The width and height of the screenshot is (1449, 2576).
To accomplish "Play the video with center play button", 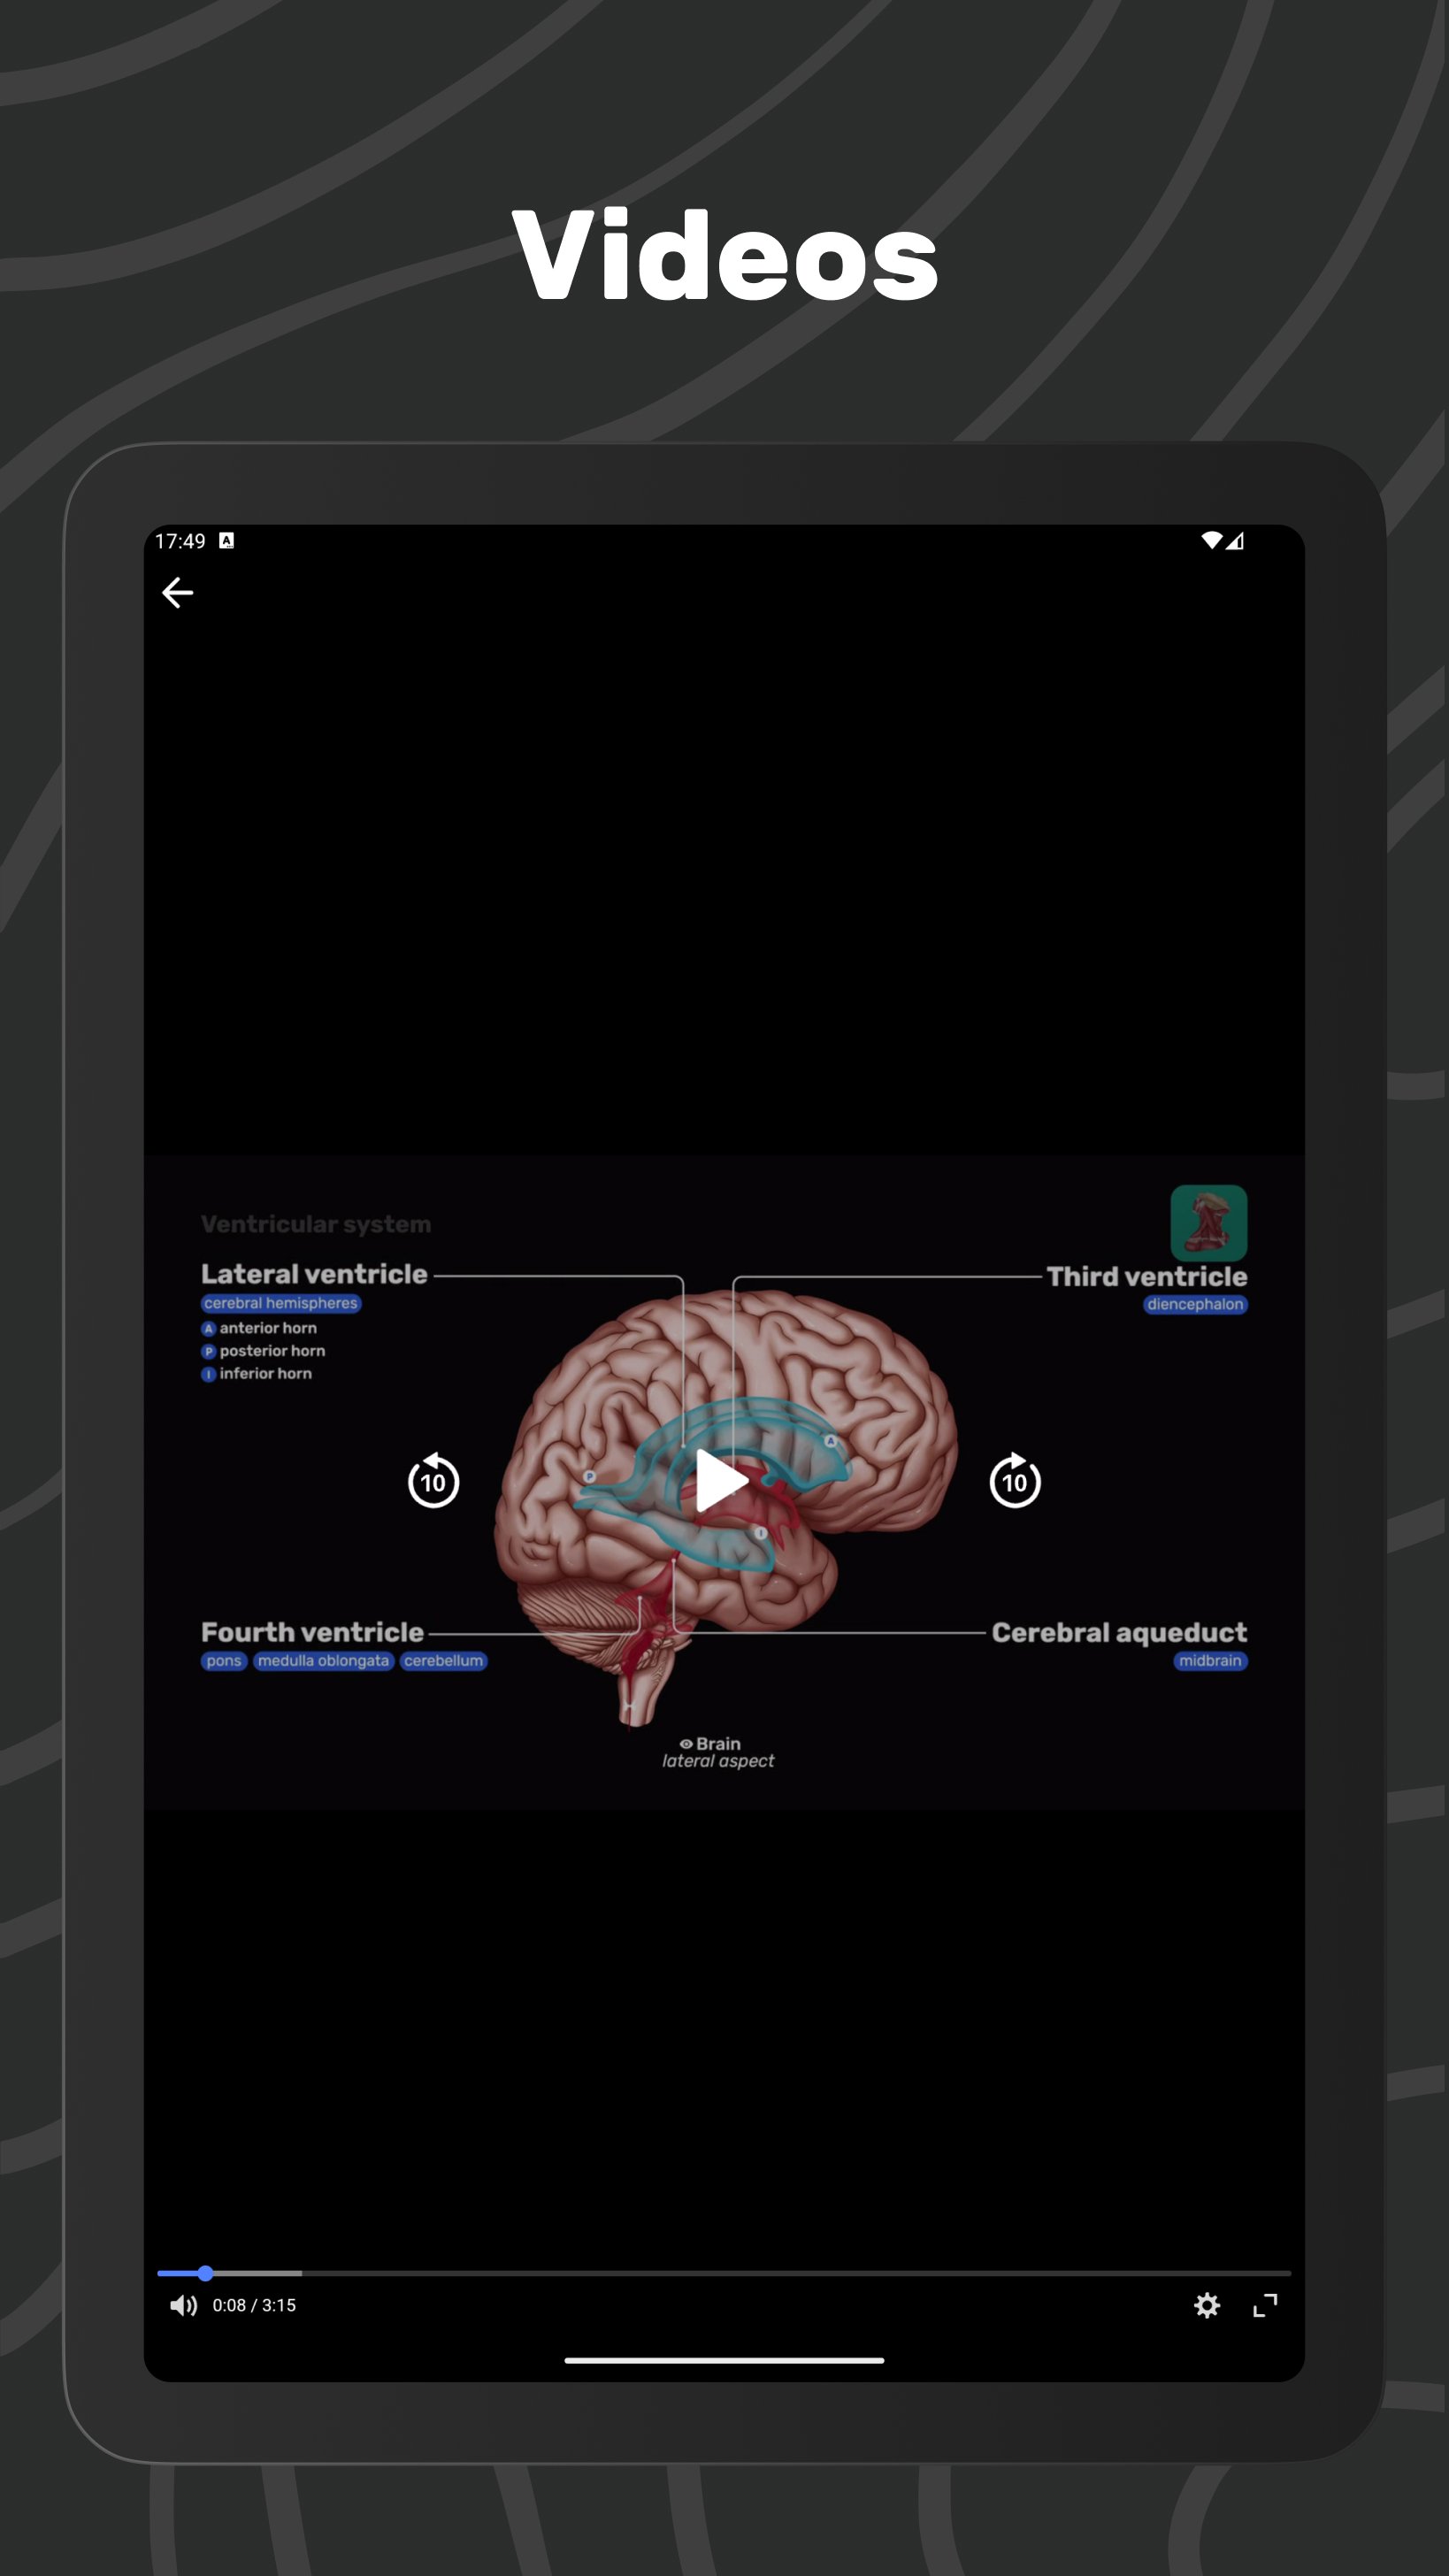I will pyautogui.click(x=721, y=1480).
